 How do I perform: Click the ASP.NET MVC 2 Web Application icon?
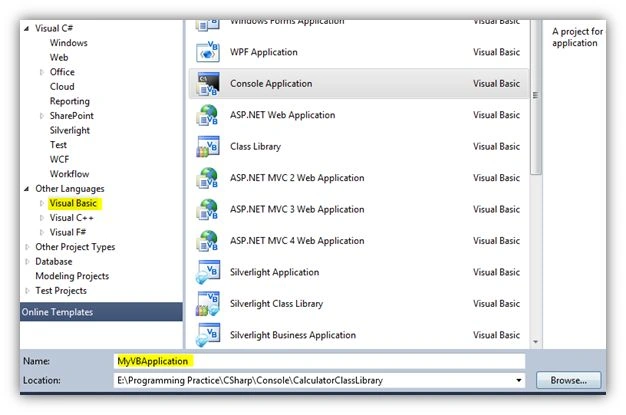point(208,178)
